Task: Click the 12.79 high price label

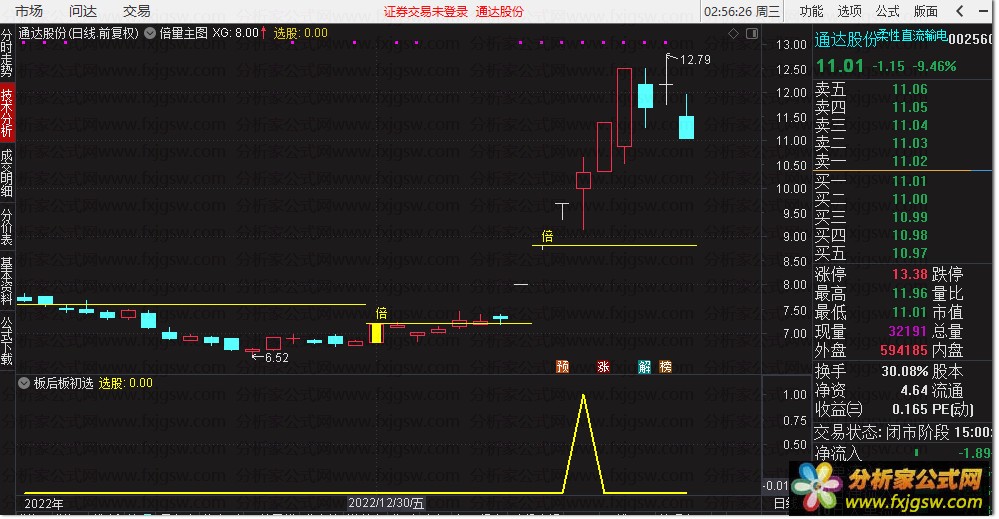Action: click(x=695, y=60)
